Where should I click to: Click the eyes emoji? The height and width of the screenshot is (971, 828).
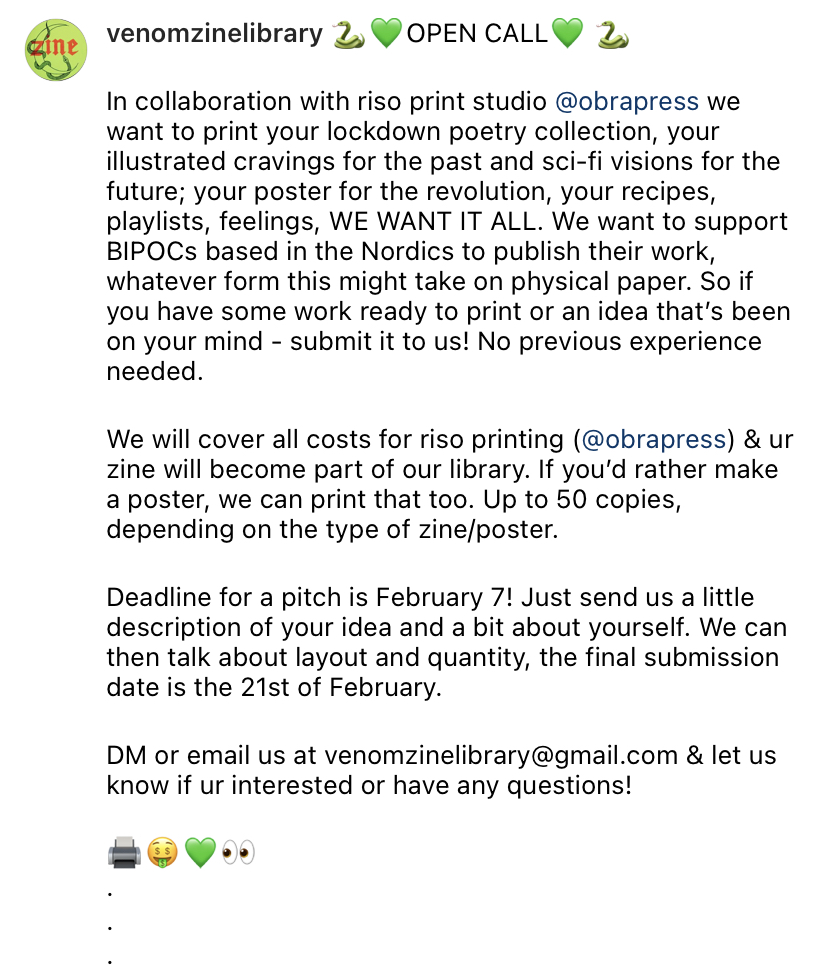[x=238, y=853]
